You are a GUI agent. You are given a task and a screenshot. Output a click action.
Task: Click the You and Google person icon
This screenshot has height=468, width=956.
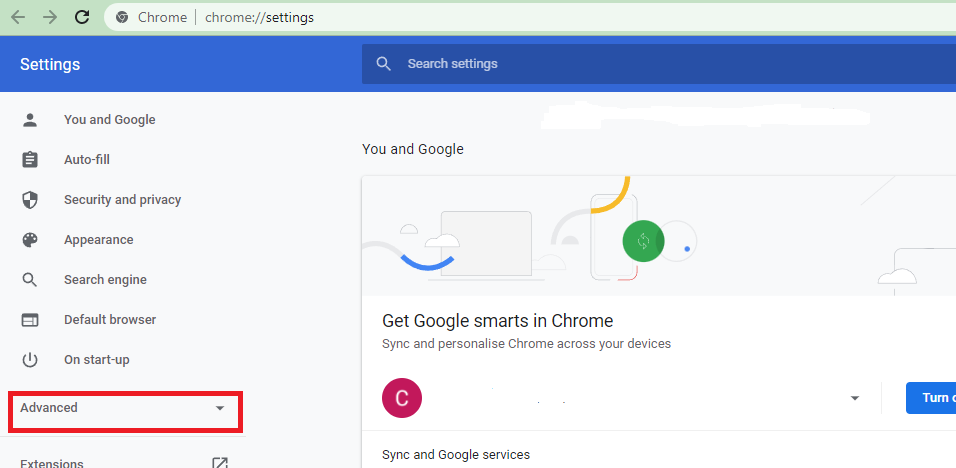(30, 120)
